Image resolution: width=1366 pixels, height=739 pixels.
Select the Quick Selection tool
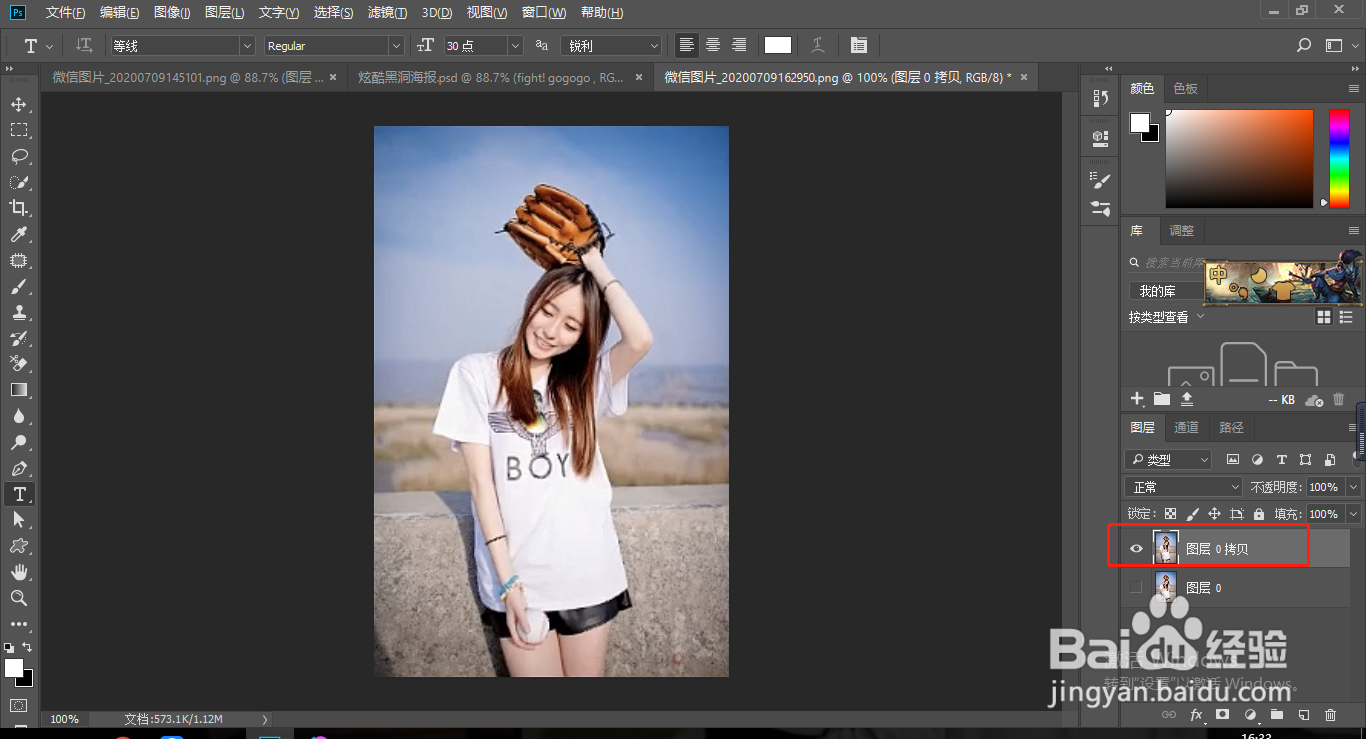19,182
